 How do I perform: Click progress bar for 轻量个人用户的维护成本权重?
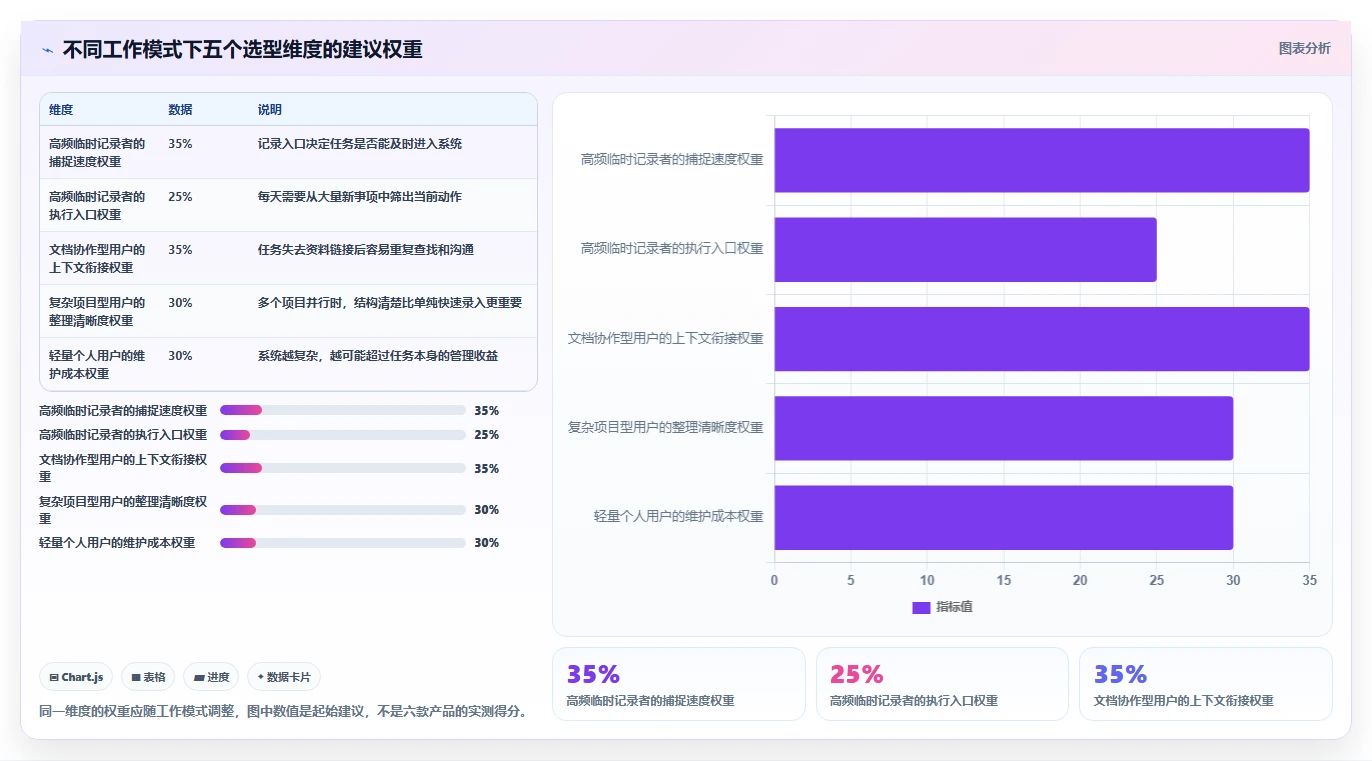[x=343, y=543]
